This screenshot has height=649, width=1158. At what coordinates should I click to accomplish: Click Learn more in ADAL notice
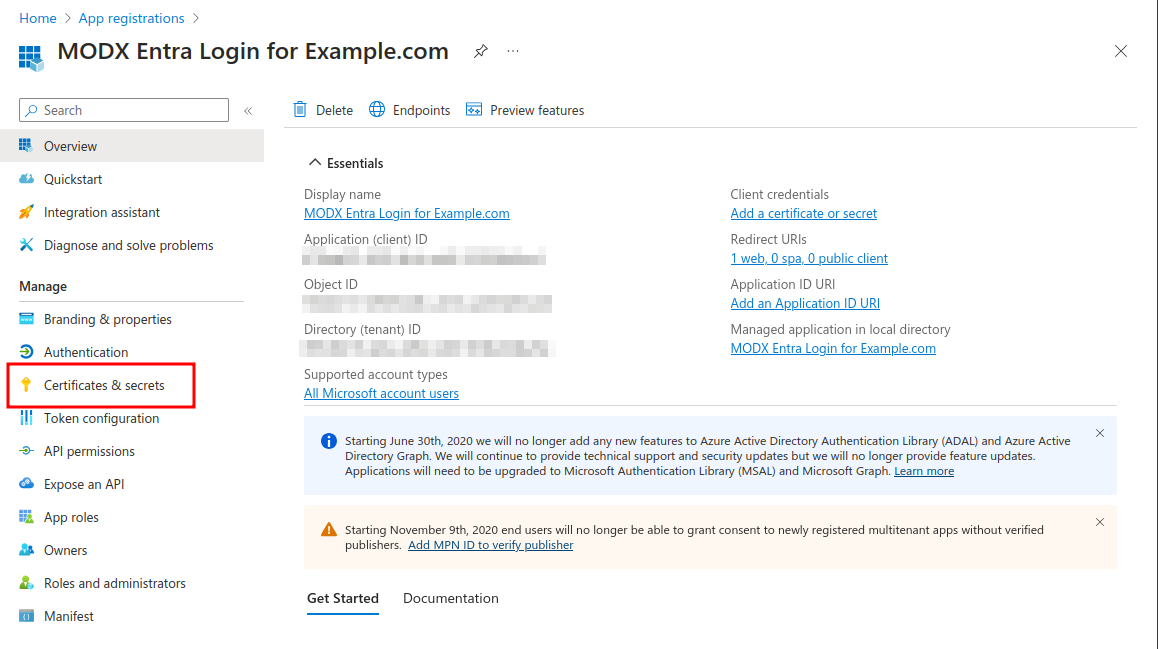coord(924,471)
